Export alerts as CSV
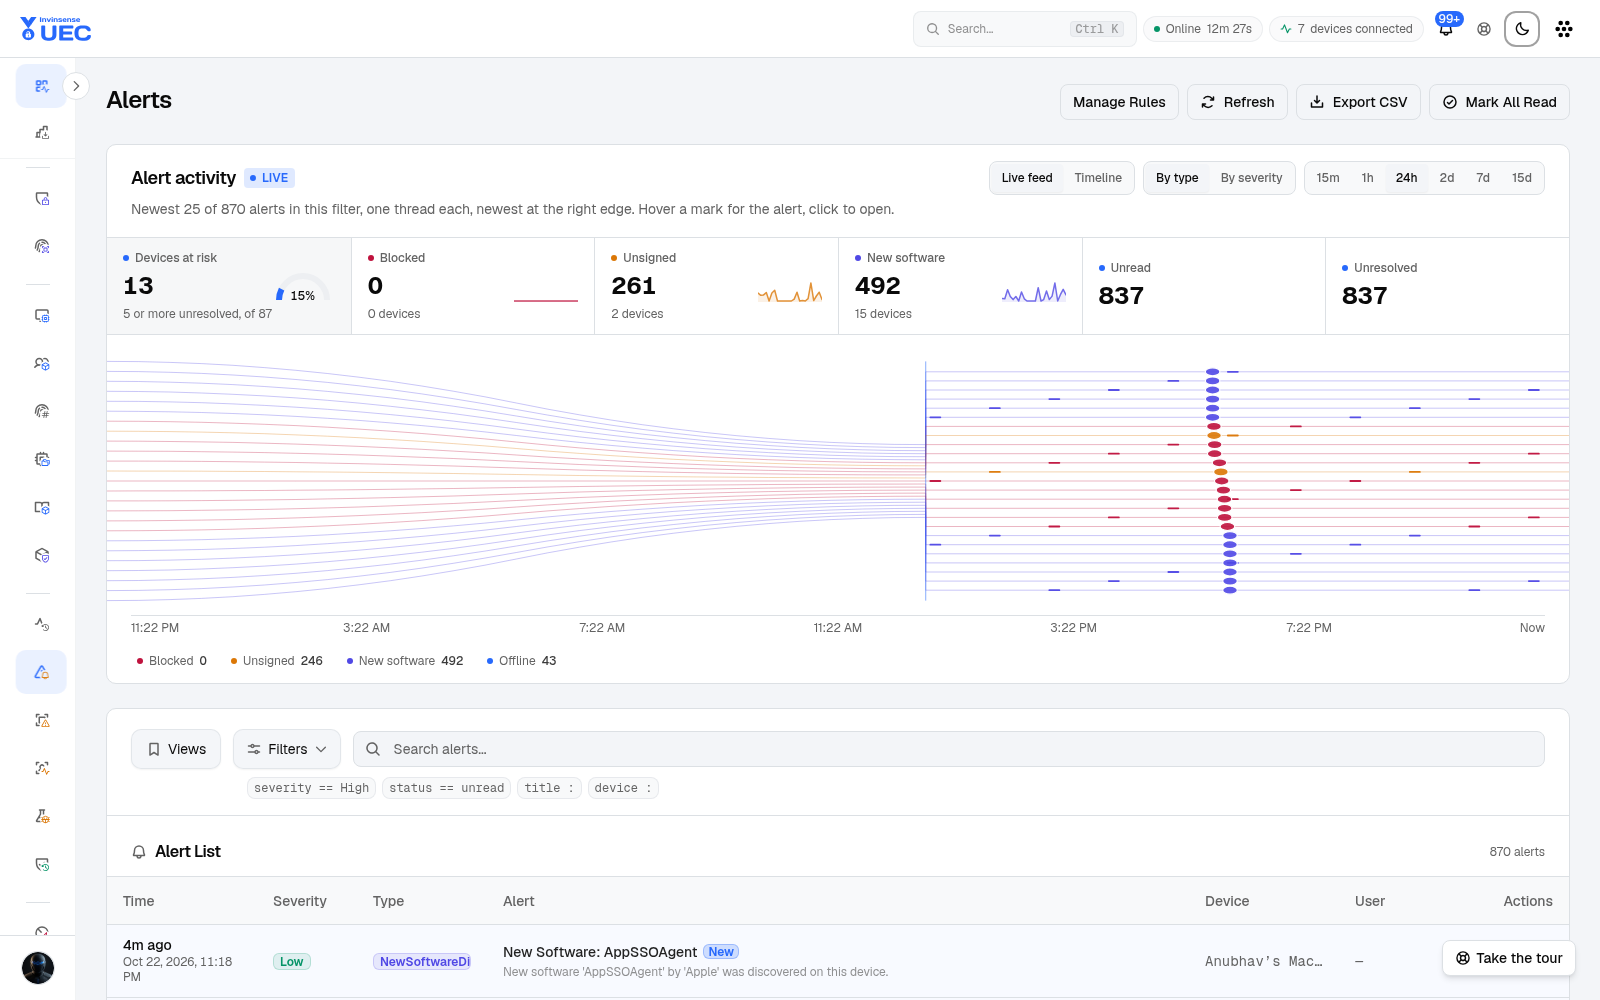 pos(1358,102)
